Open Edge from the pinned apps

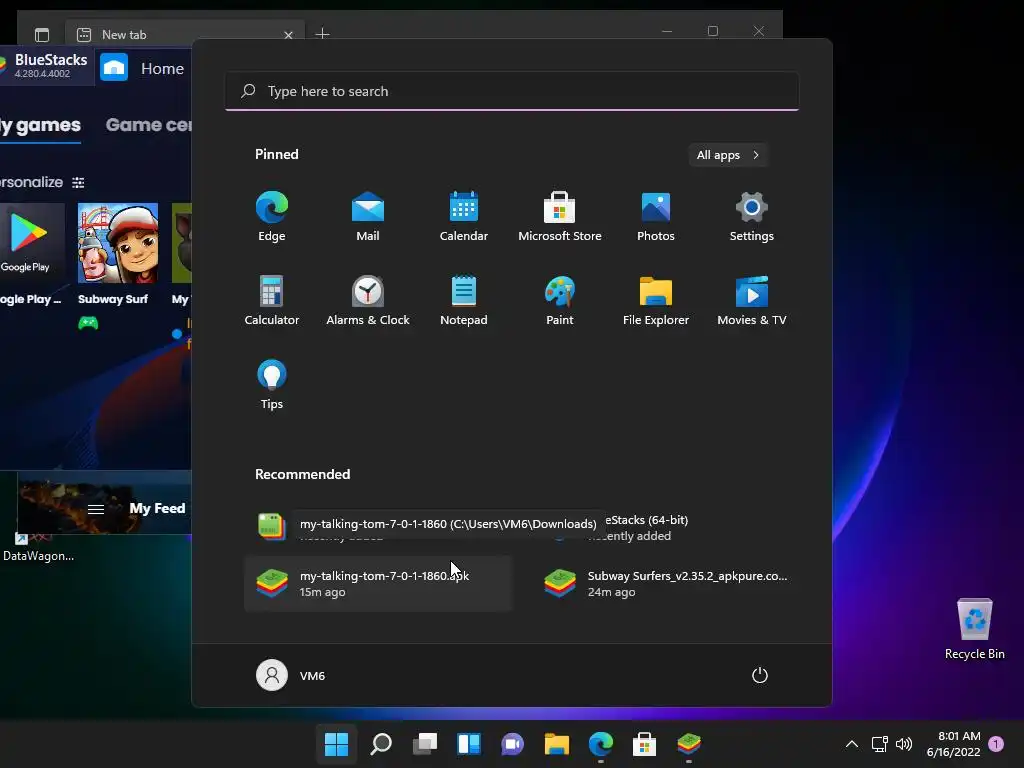point(272,216)
